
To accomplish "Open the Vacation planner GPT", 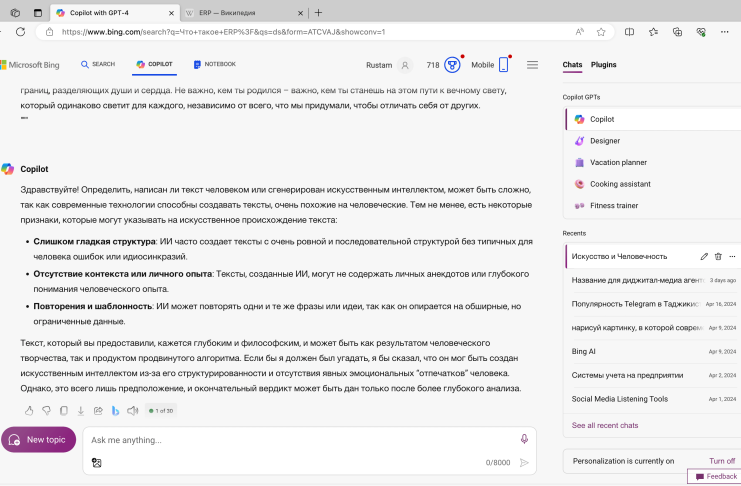I will [653, 162].
